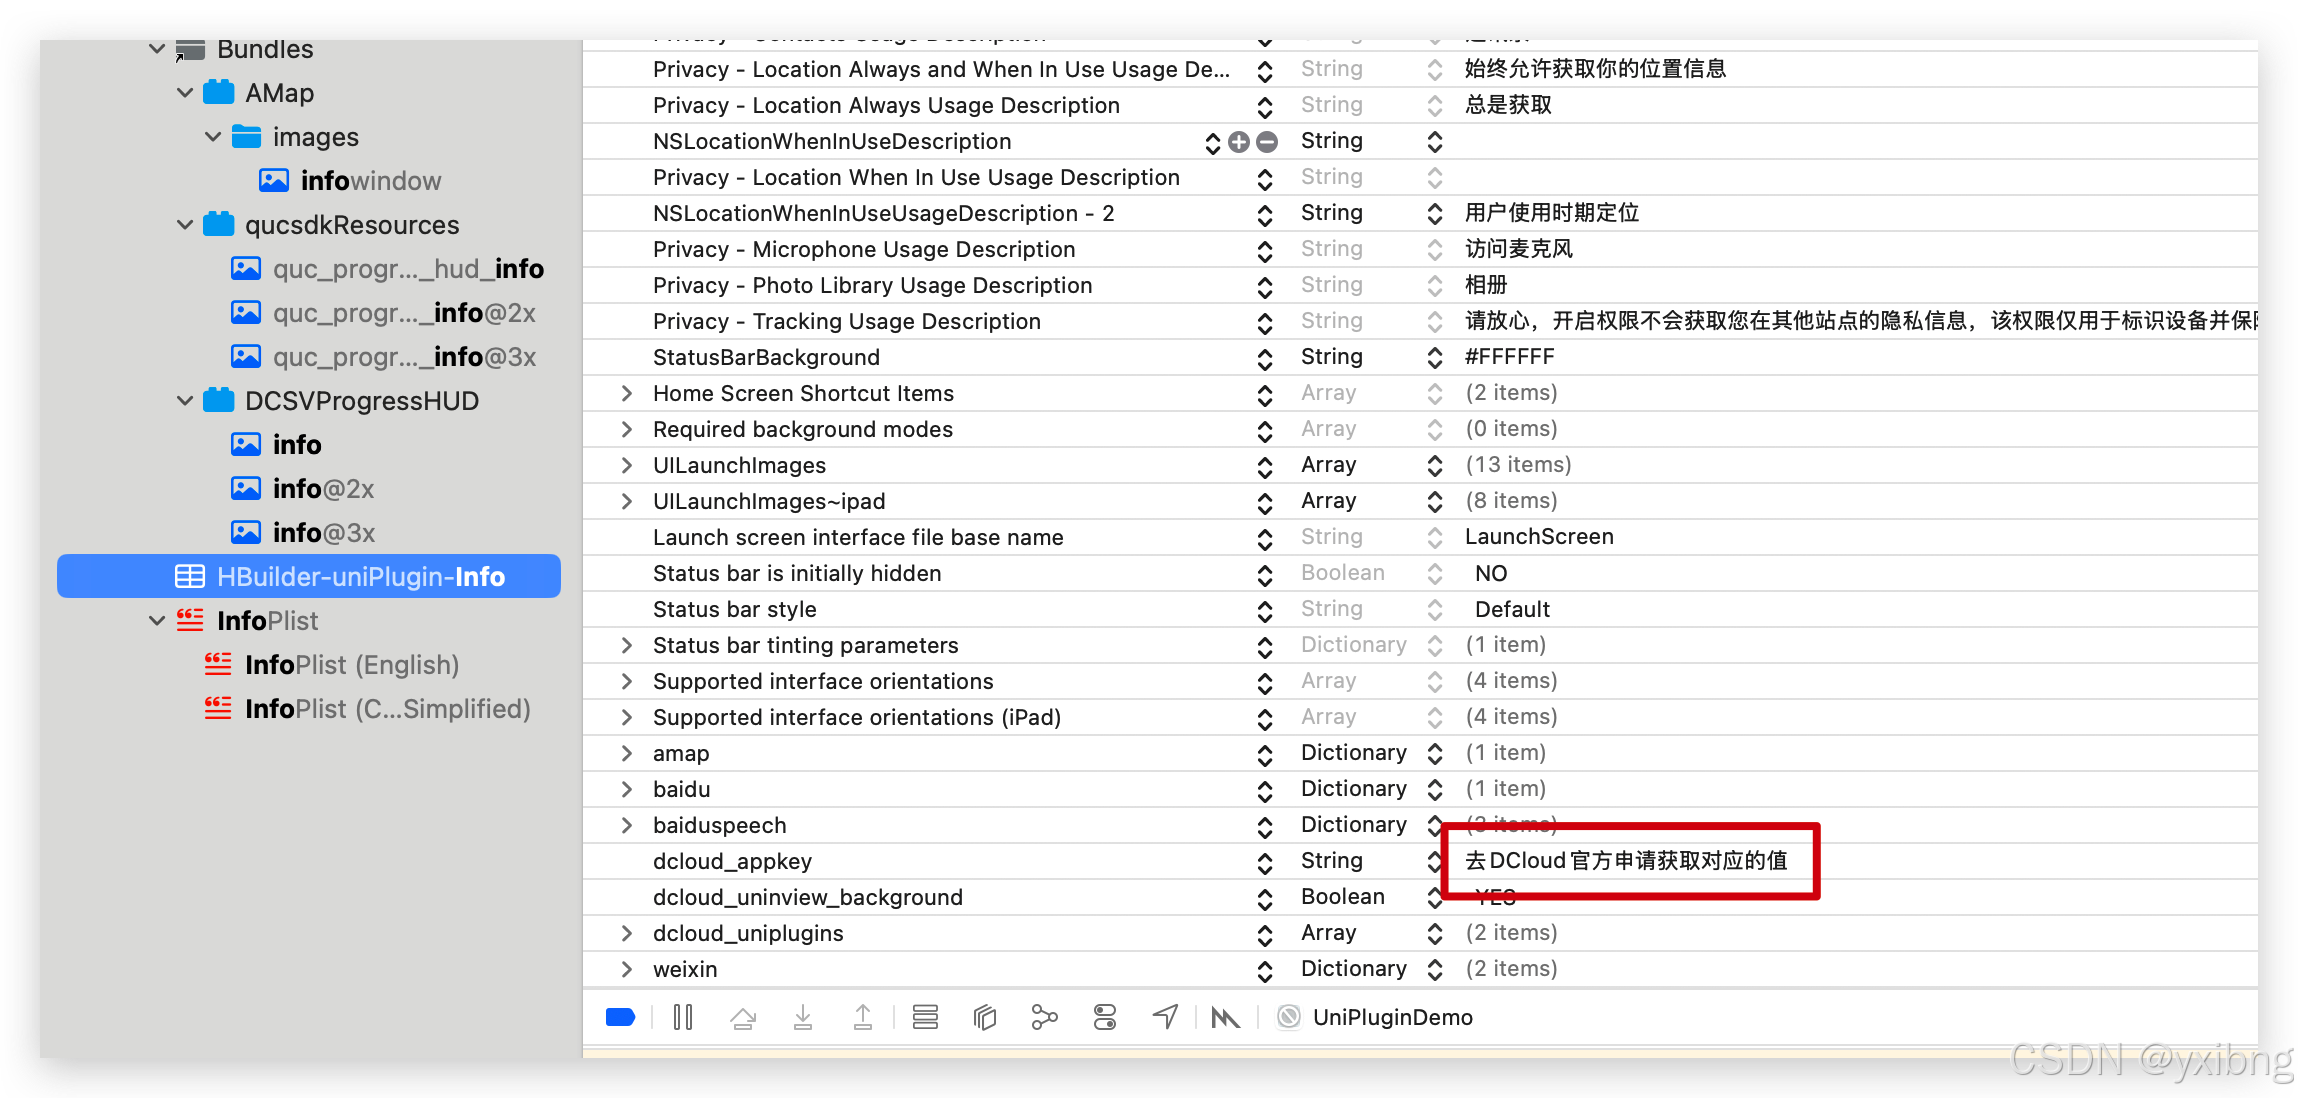Select HBuilder-uniPlugin-Info file in navigator
This screenshot has width=2298, height=1098.
[360, 577]
